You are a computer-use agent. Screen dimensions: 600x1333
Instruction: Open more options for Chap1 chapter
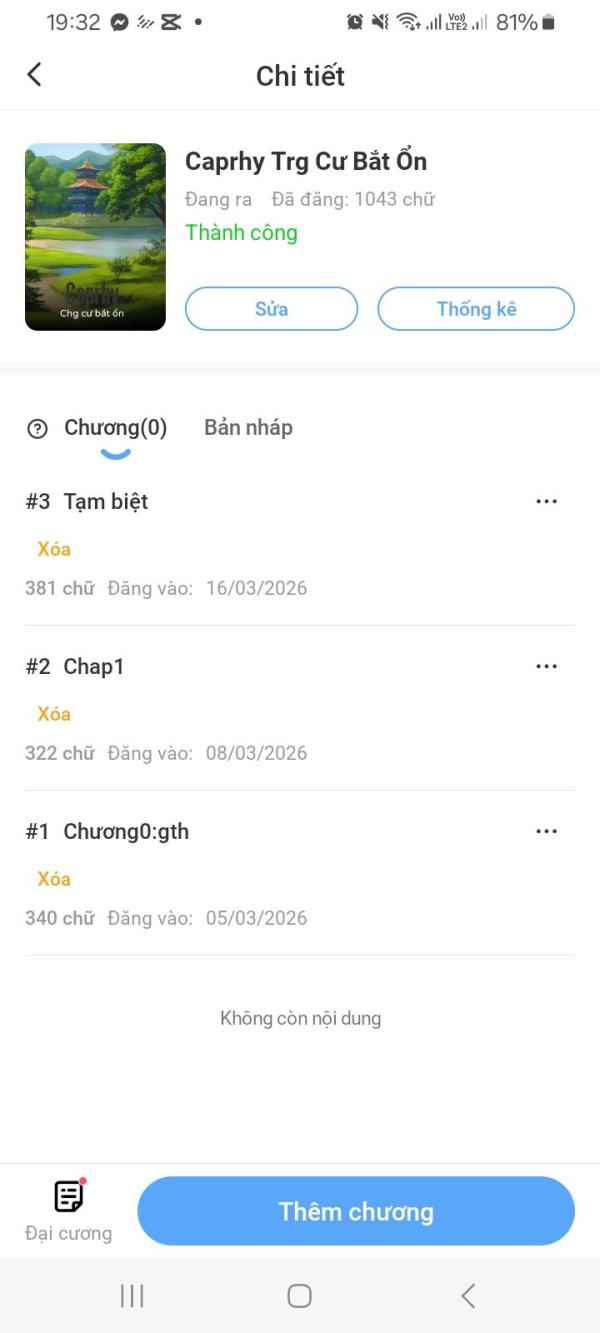[546, 666]
